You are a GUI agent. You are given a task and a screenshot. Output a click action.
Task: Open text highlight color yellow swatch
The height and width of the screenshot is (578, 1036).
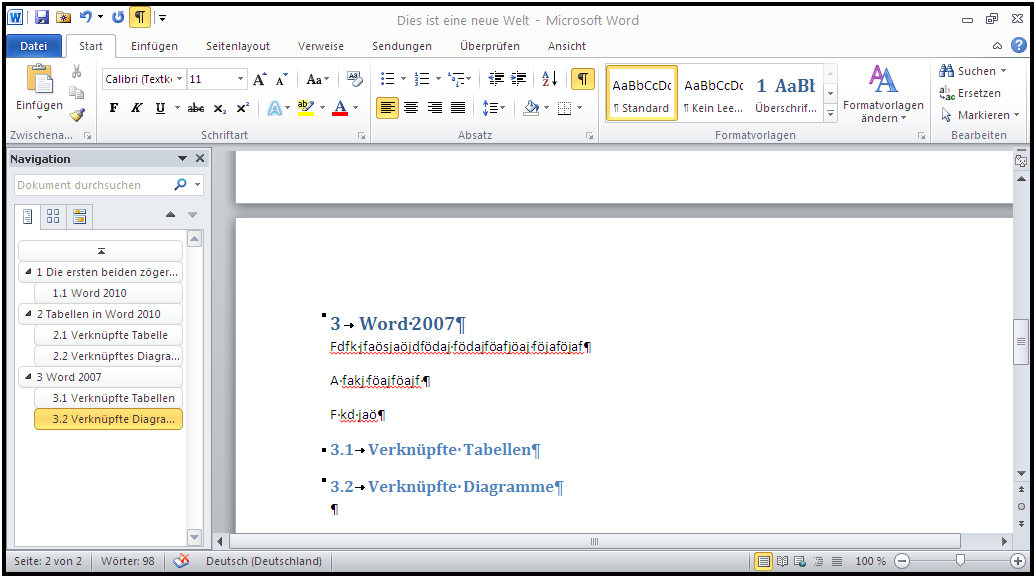(305, 108)
